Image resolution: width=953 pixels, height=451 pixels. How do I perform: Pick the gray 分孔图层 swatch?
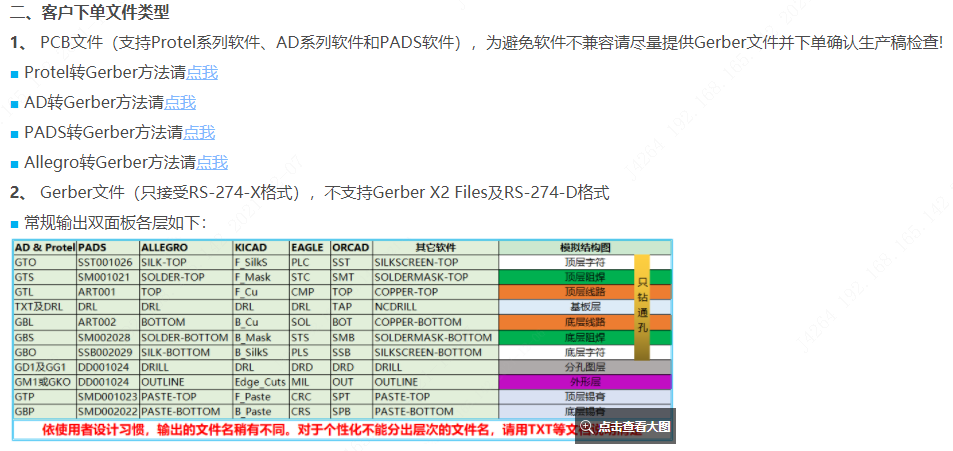pyautogui.click(x=585, y=367)
